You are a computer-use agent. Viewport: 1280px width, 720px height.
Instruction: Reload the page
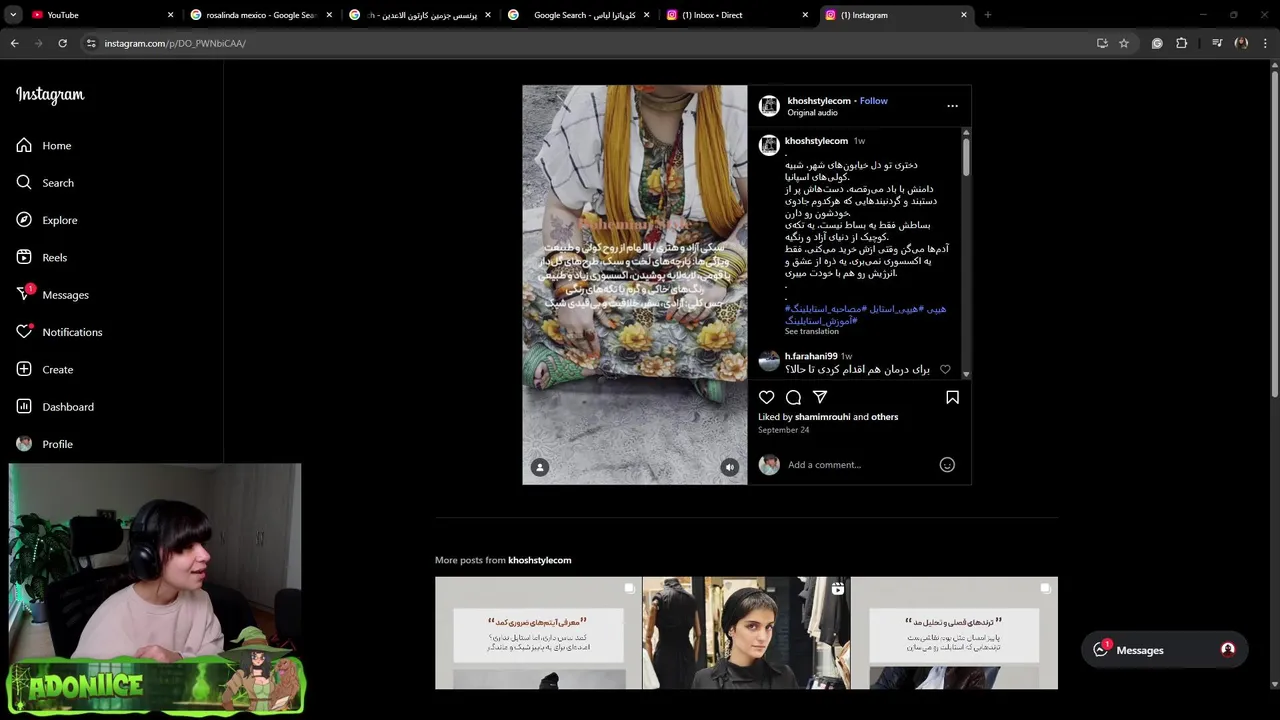62,43
